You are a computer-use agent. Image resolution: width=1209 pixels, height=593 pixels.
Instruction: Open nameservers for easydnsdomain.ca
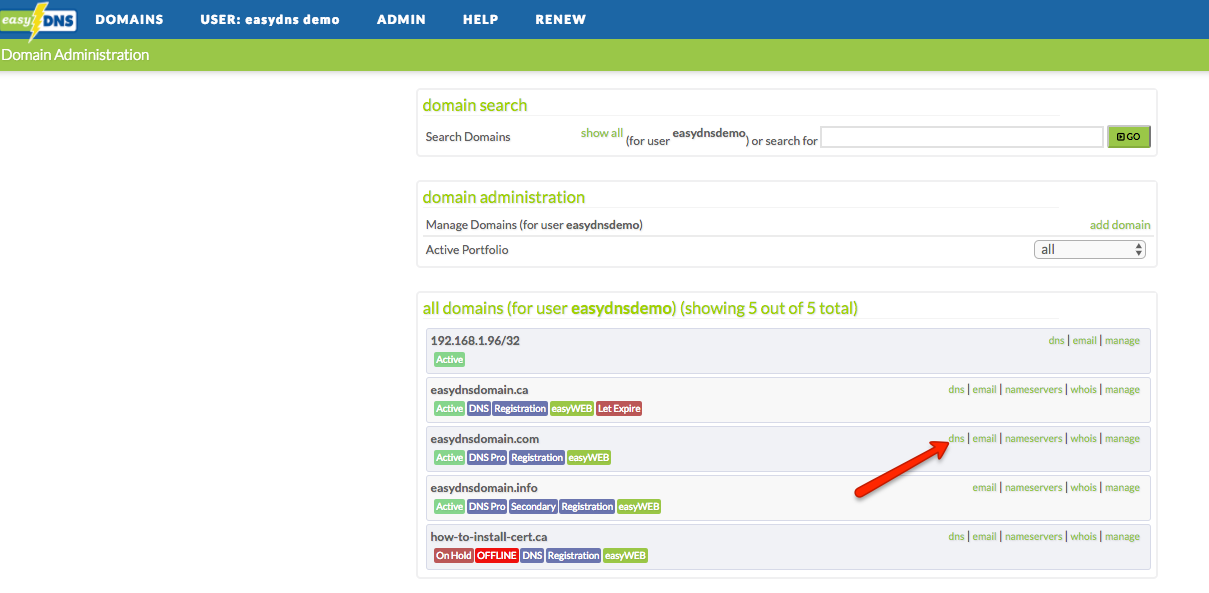tap(1034, 390)
